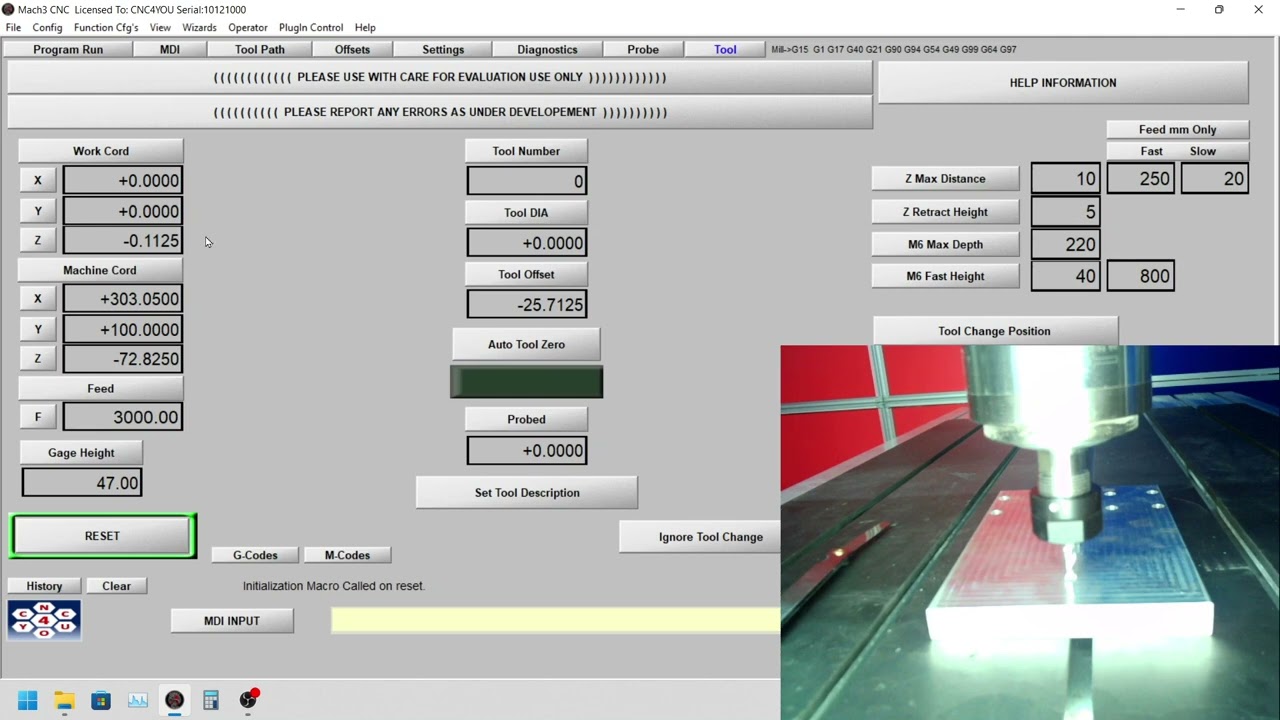Image resolution: width=1280 pixels, height=720 pixels.
Task: Click the Probed button
Action: 526,419
